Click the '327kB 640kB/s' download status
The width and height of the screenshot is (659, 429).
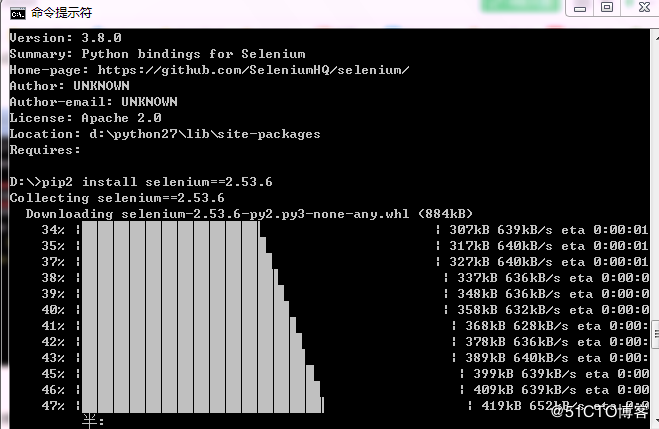click(x=501, y=262)
